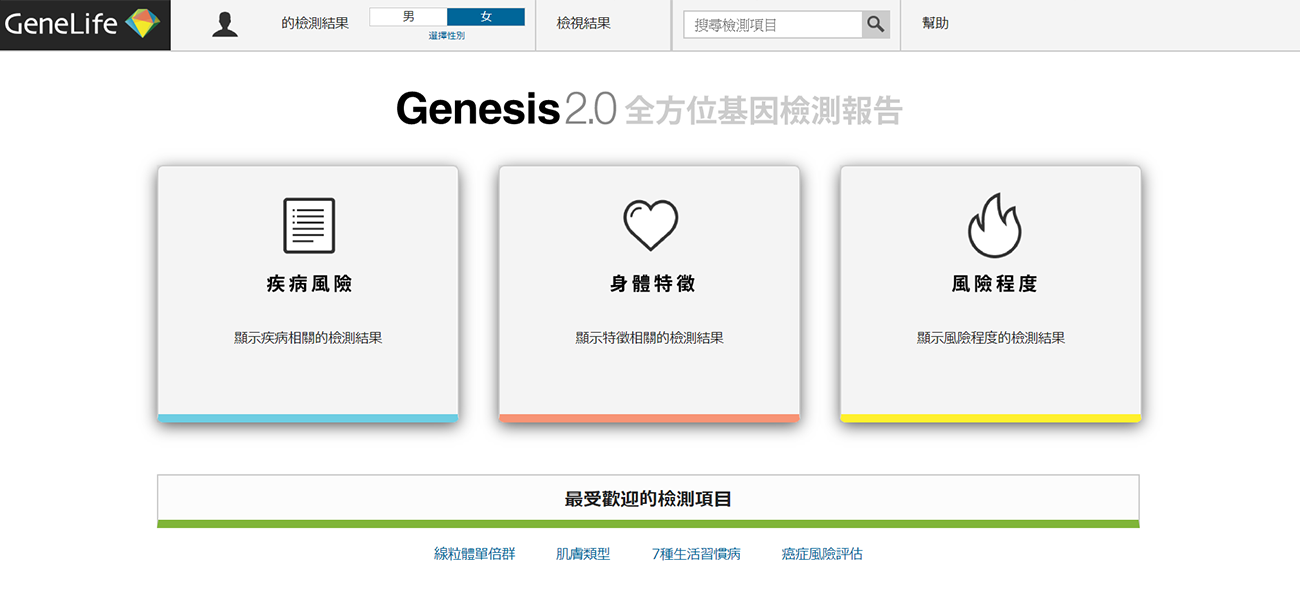The height and width of the screenshot is (609, 1300).
Task: Open the 癌症風險評估 link
Action: click(x=822, y=554)
